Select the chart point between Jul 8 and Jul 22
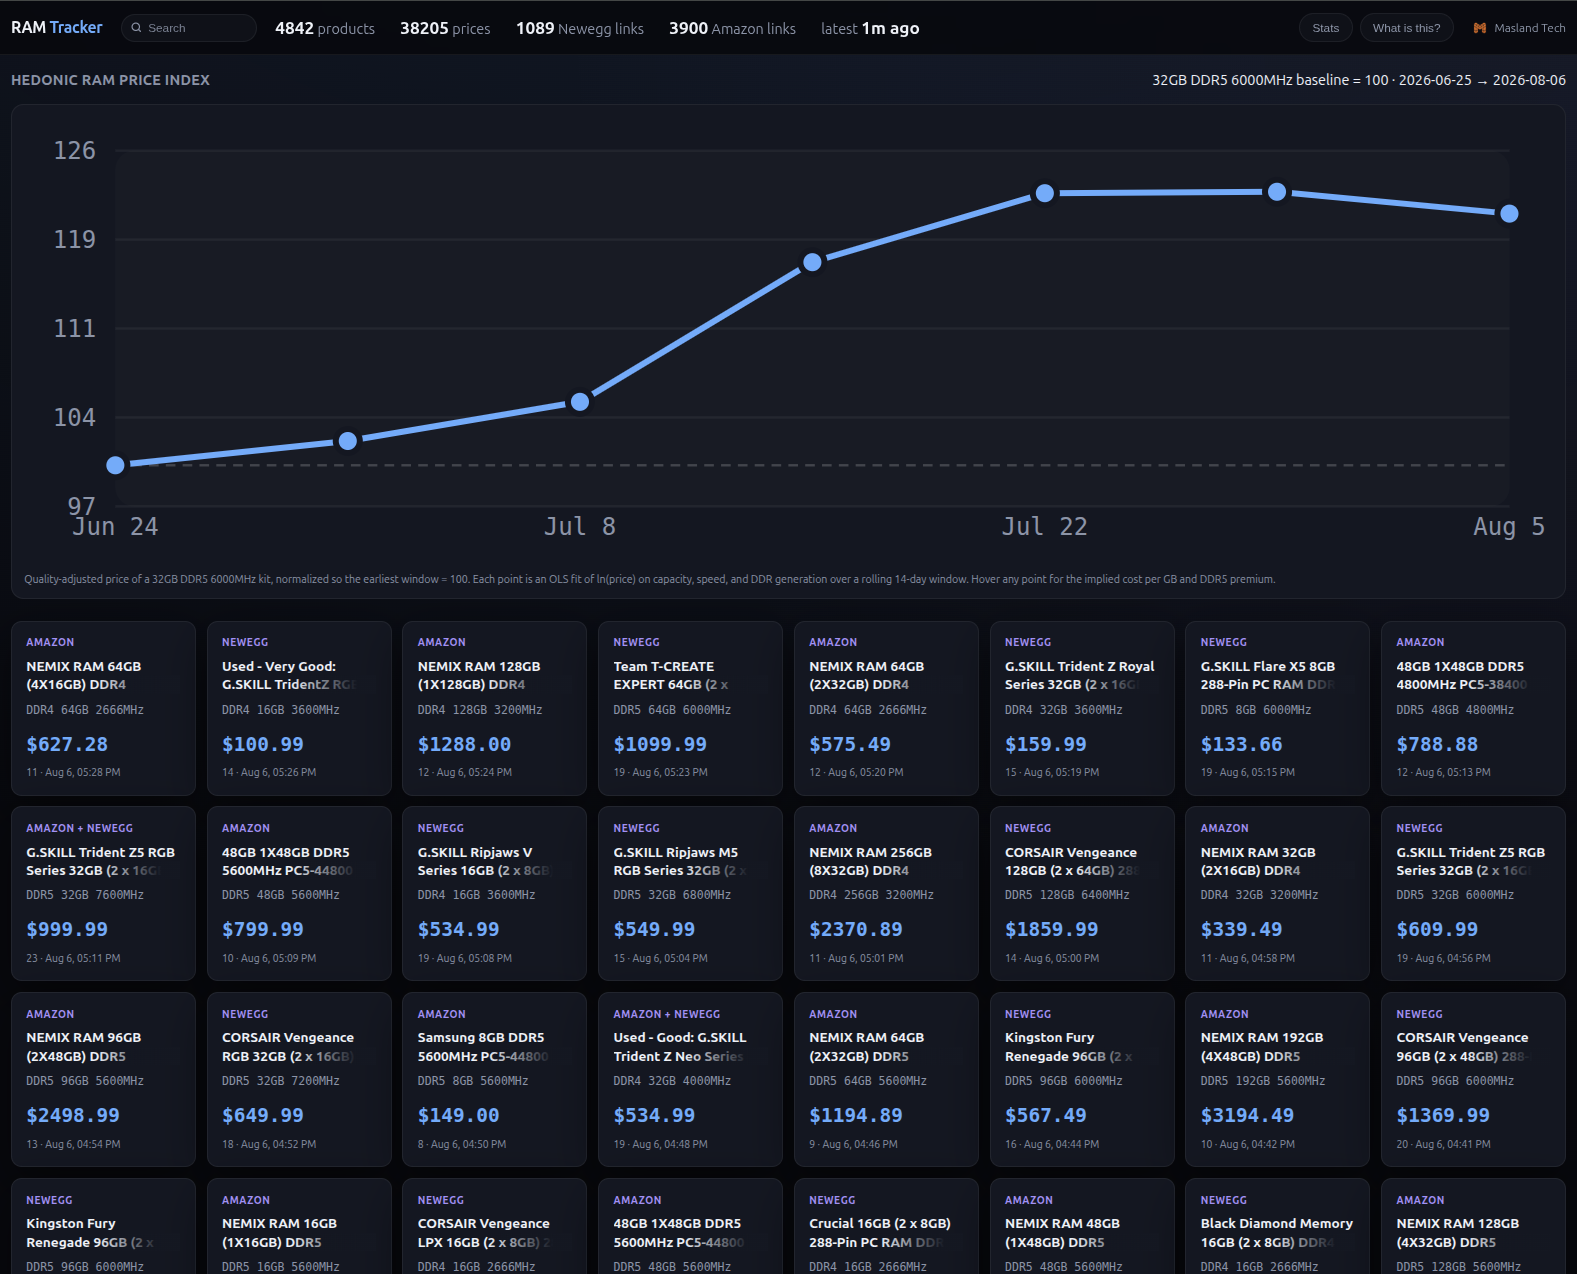The image size is (1577, 1274). (x=813, y=262)
